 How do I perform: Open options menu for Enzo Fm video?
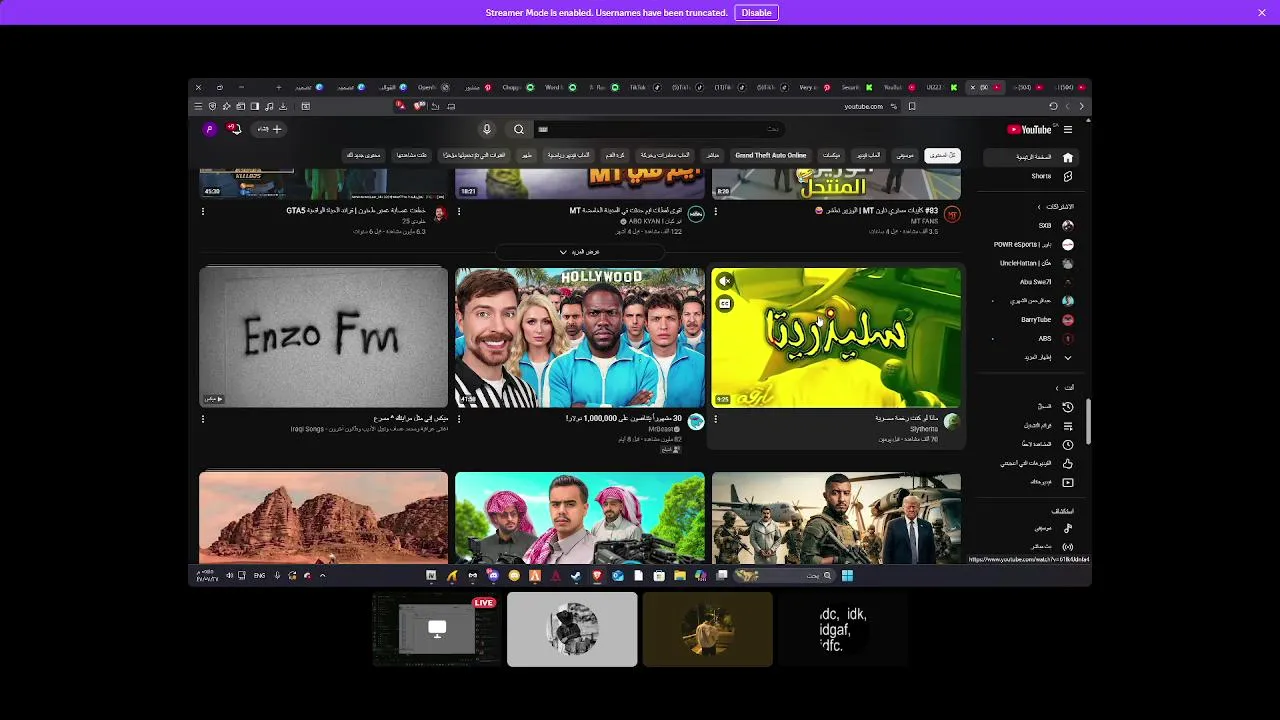203,419
